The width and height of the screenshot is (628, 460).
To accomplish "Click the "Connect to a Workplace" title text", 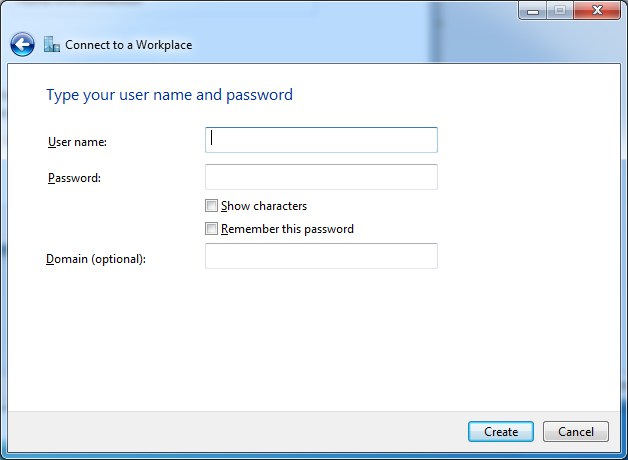I will (128, 45).
